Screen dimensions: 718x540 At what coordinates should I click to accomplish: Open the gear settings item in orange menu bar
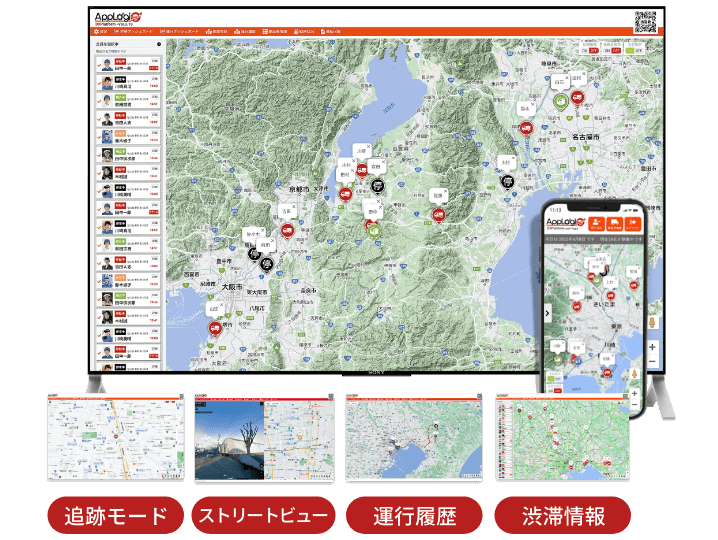click(x=101, y=32)
